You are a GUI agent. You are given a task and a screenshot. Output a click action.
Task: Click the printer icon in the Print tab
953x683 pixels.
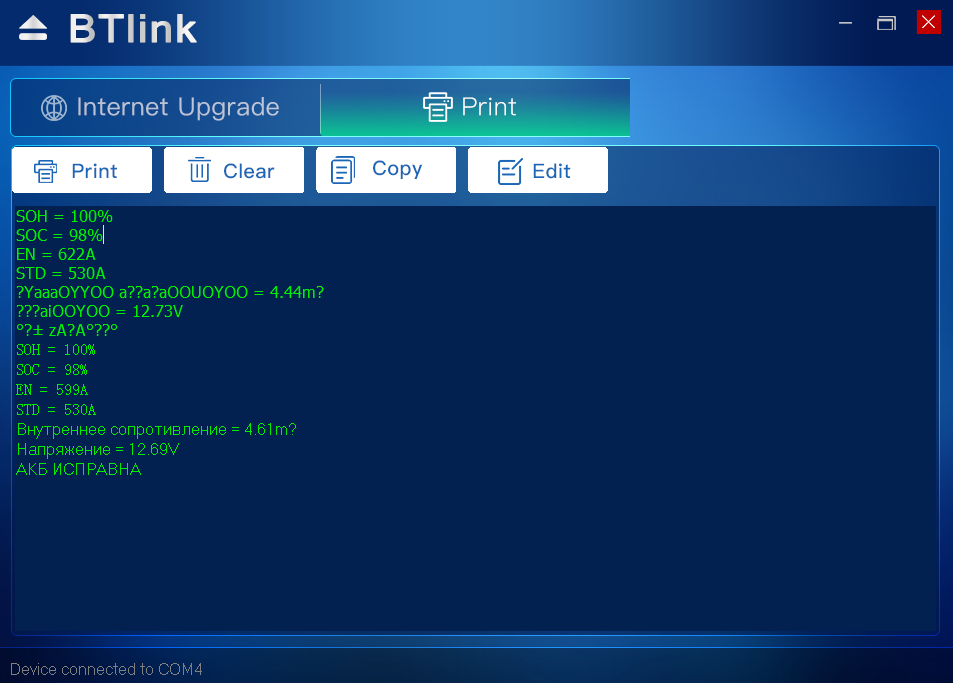tap(437, 107)
